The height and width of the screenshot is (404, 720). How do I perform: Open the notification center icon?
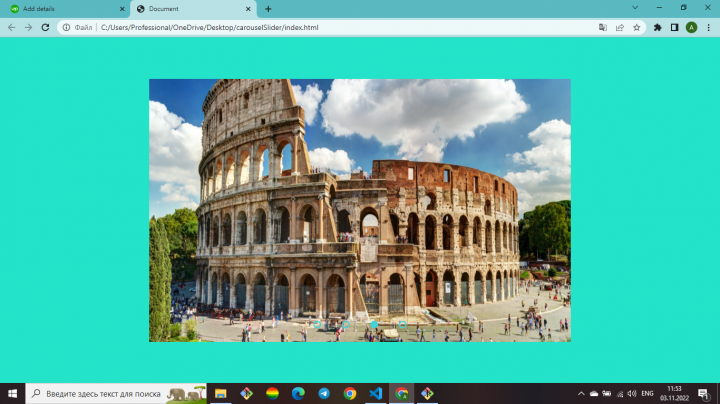tap(703, 393)
